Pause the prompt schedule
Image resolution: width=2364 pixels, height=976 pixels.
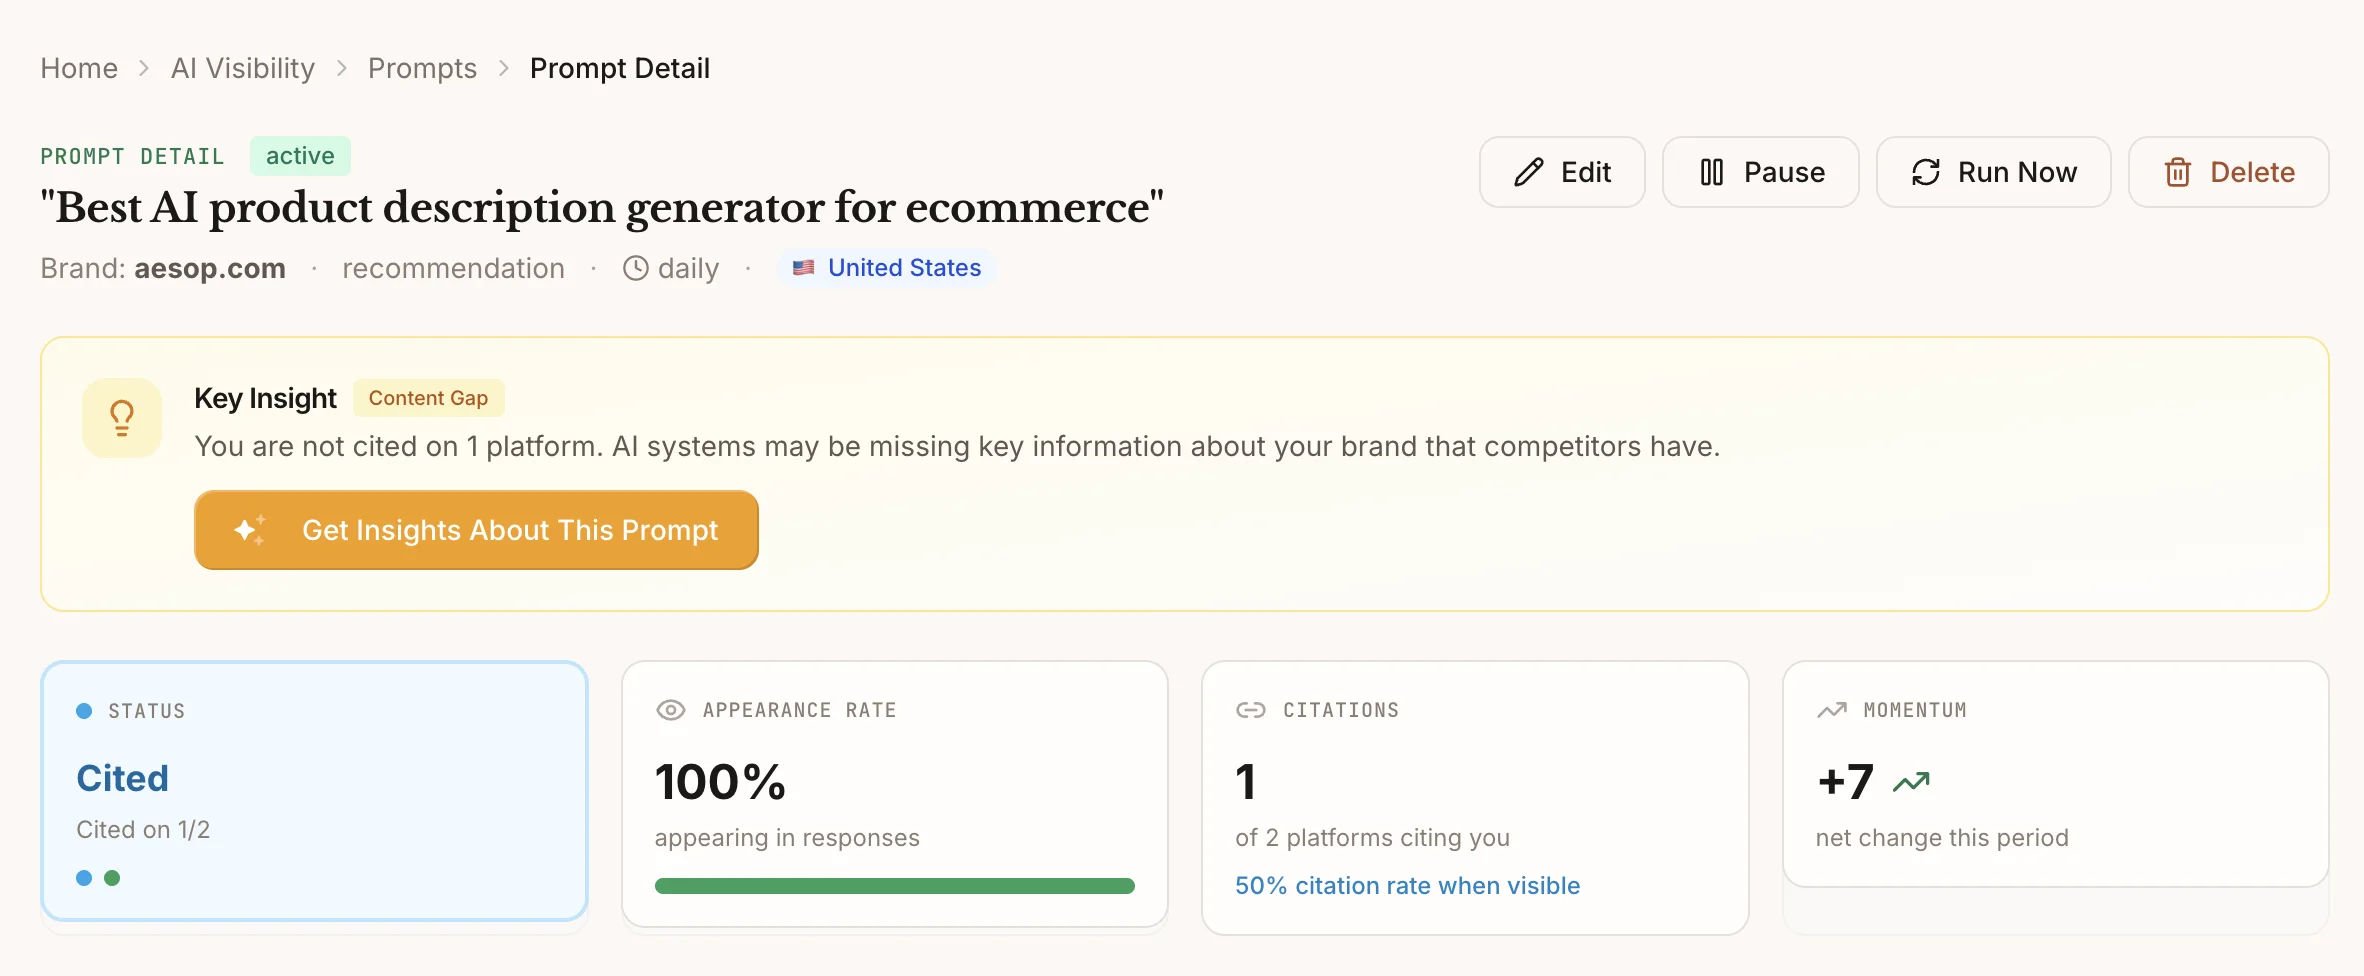(1760, 171)
